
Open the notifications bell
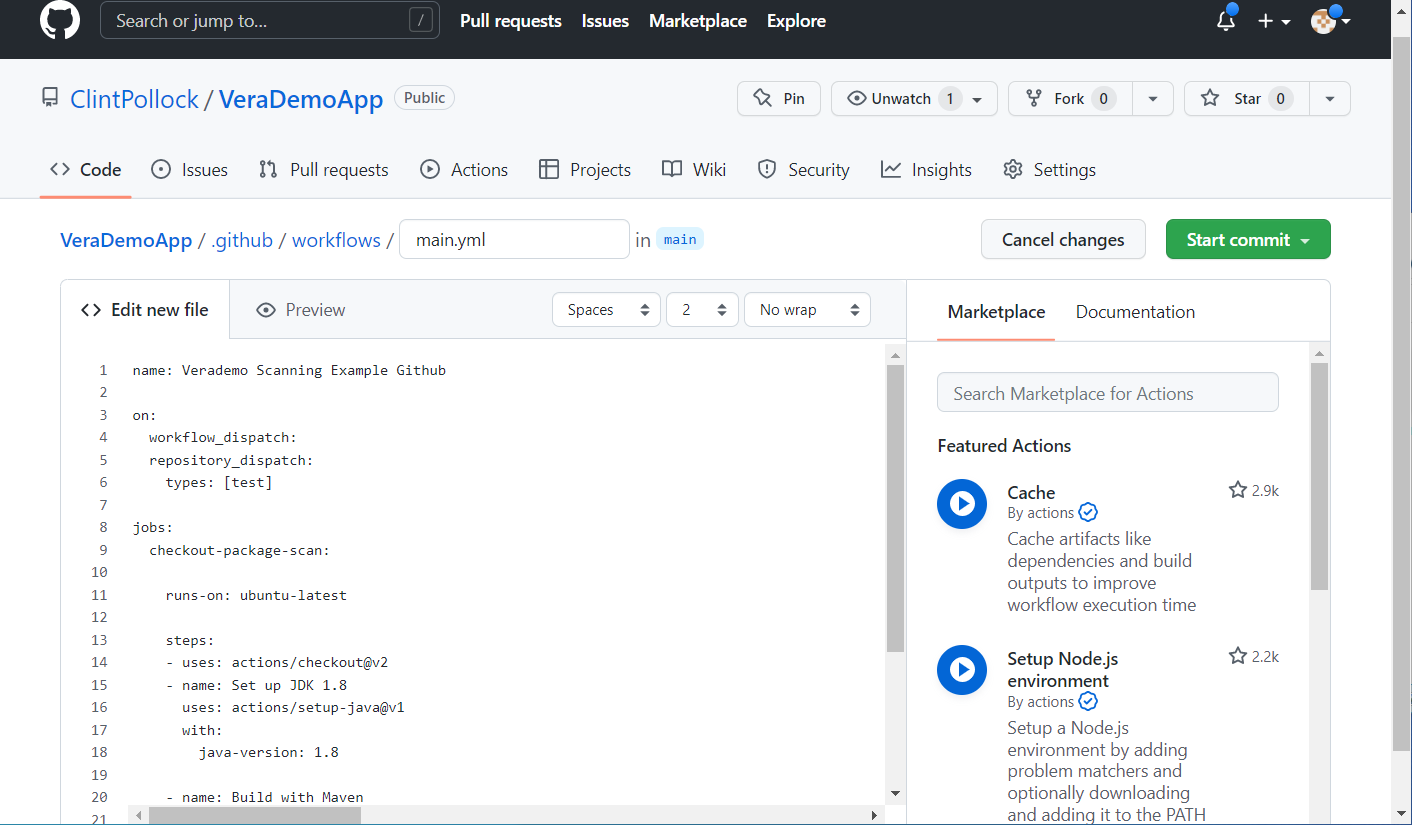[x=1226, y=20]
